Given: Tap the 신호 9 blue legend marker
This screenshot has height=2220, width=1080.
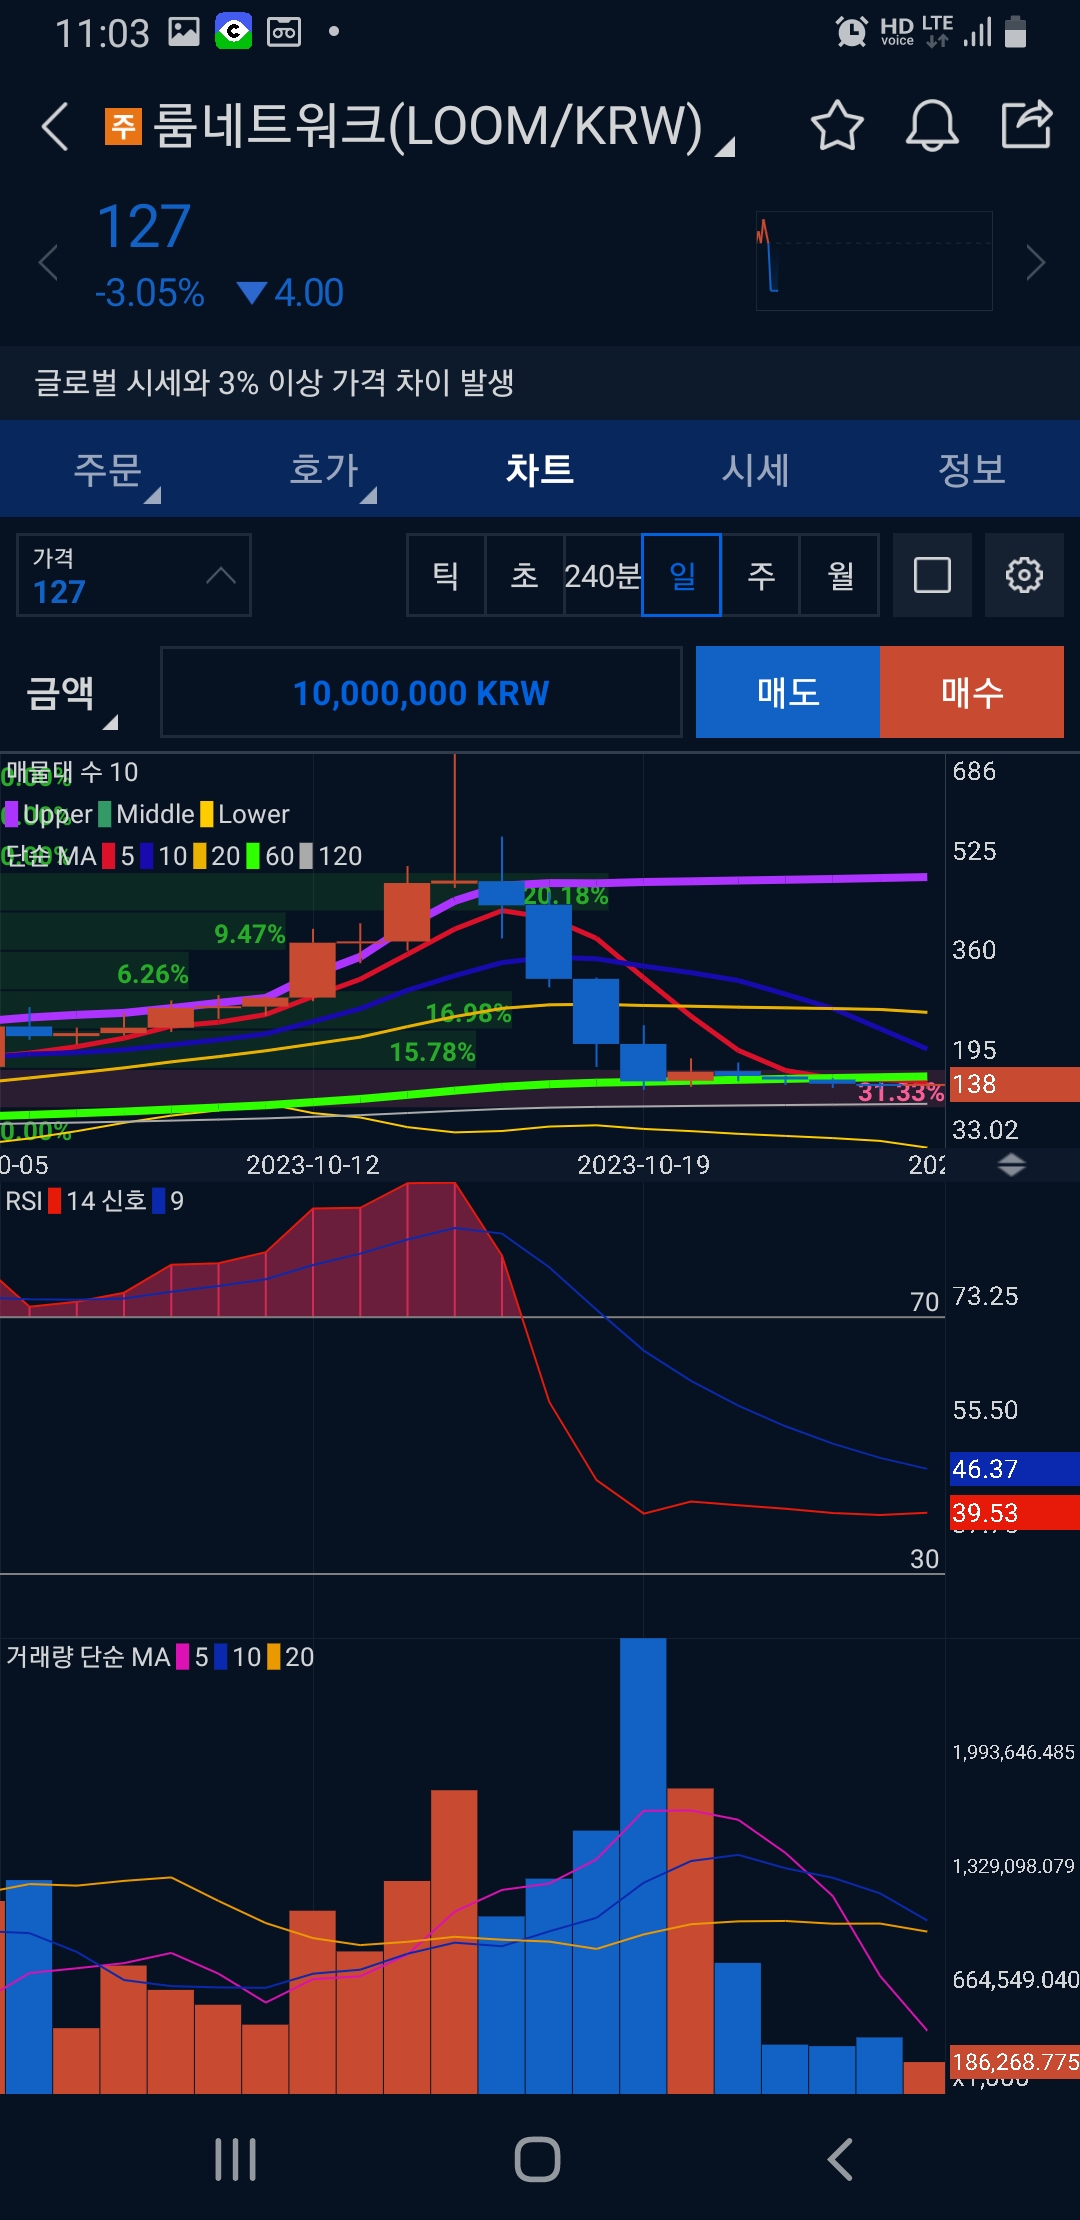Looking at the screenshot, I should [x=158, y=1201].
